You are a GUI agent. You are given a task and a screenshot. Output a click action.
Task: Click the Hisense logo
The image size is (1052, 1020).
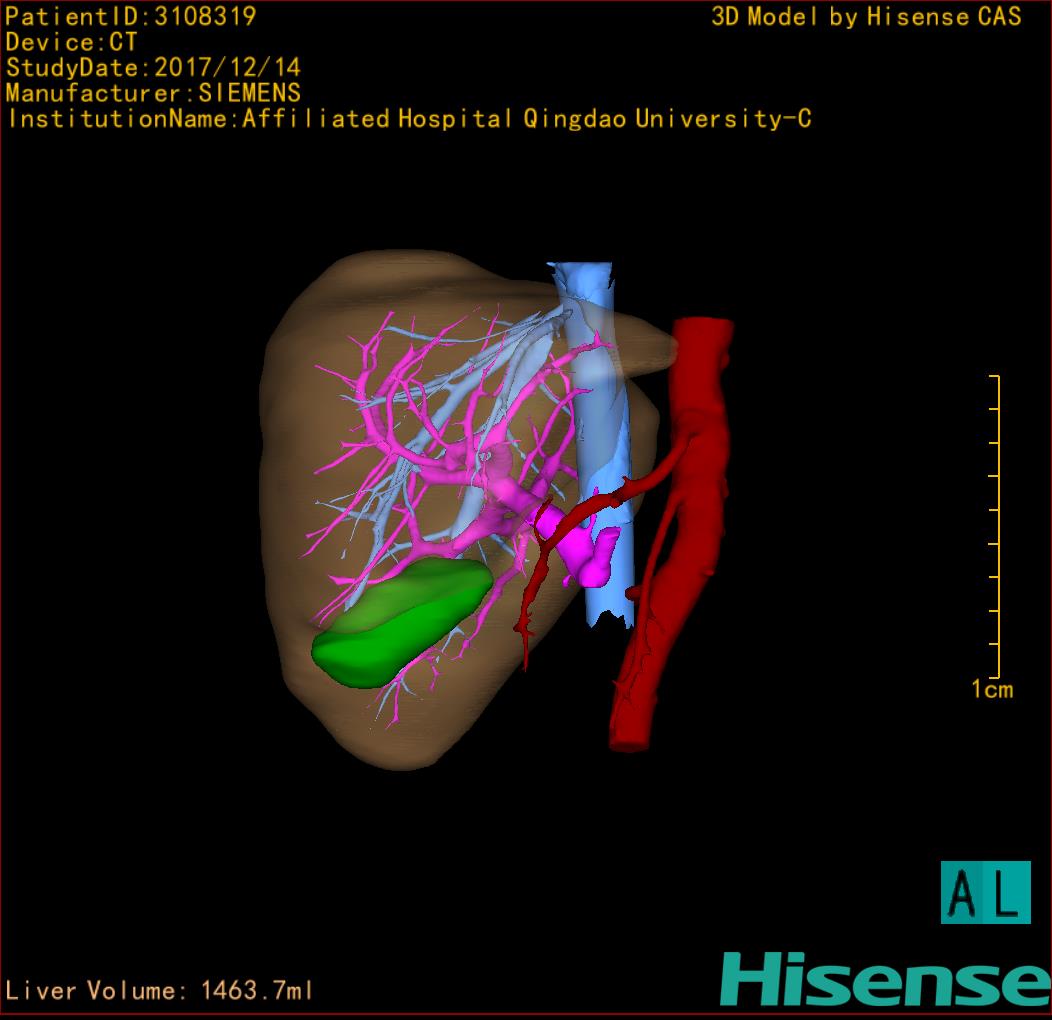coord(884,978)
